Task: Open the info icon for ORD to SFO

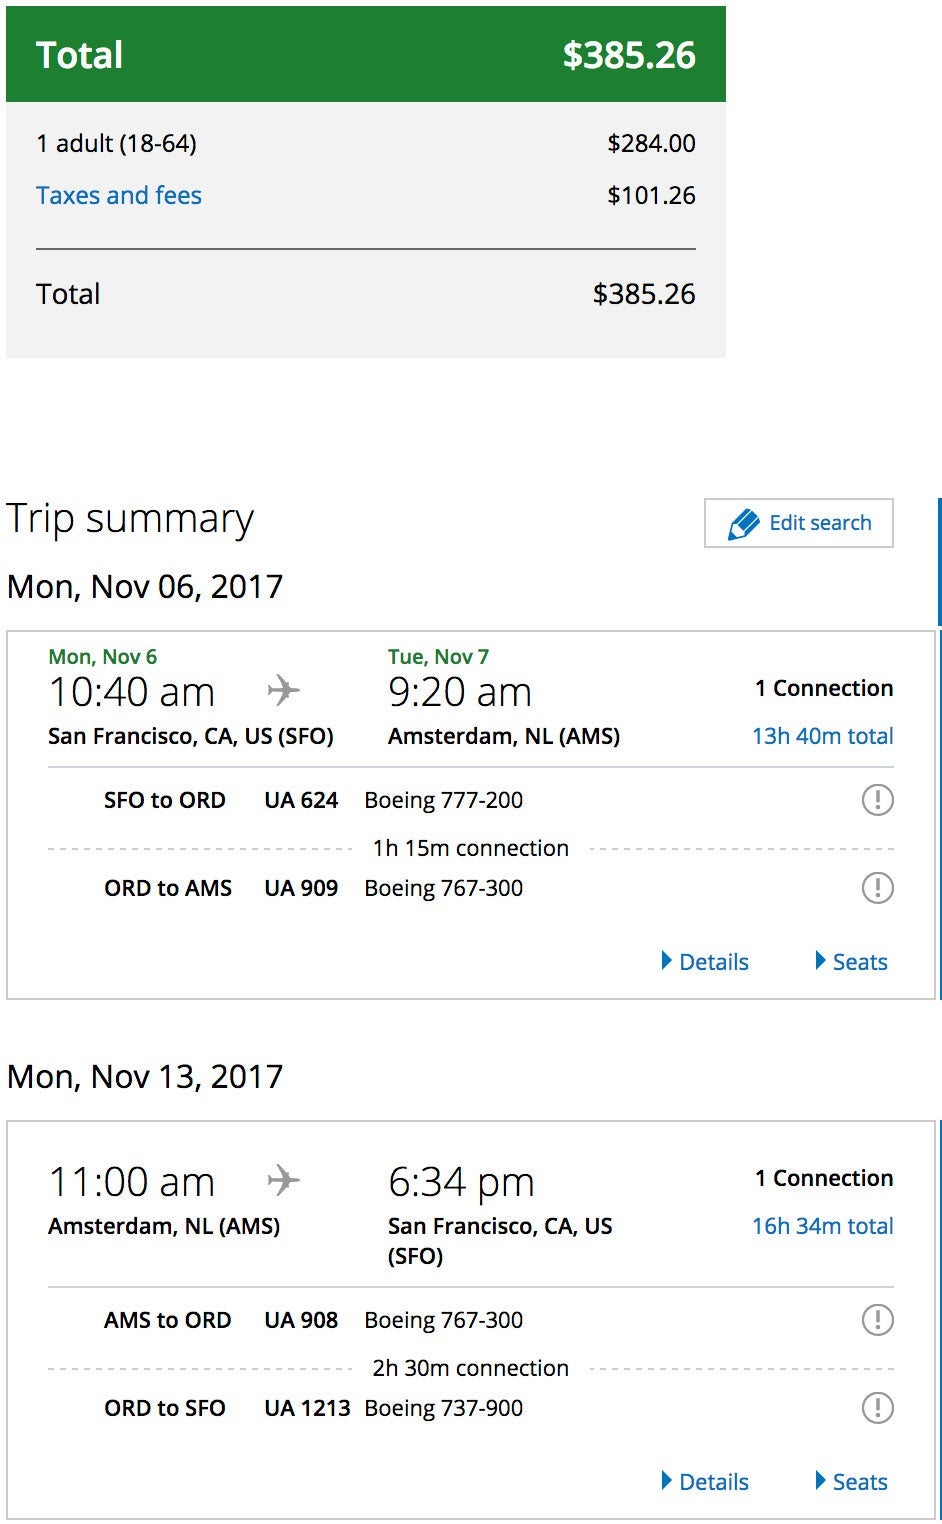Action: coord(877,1408)
